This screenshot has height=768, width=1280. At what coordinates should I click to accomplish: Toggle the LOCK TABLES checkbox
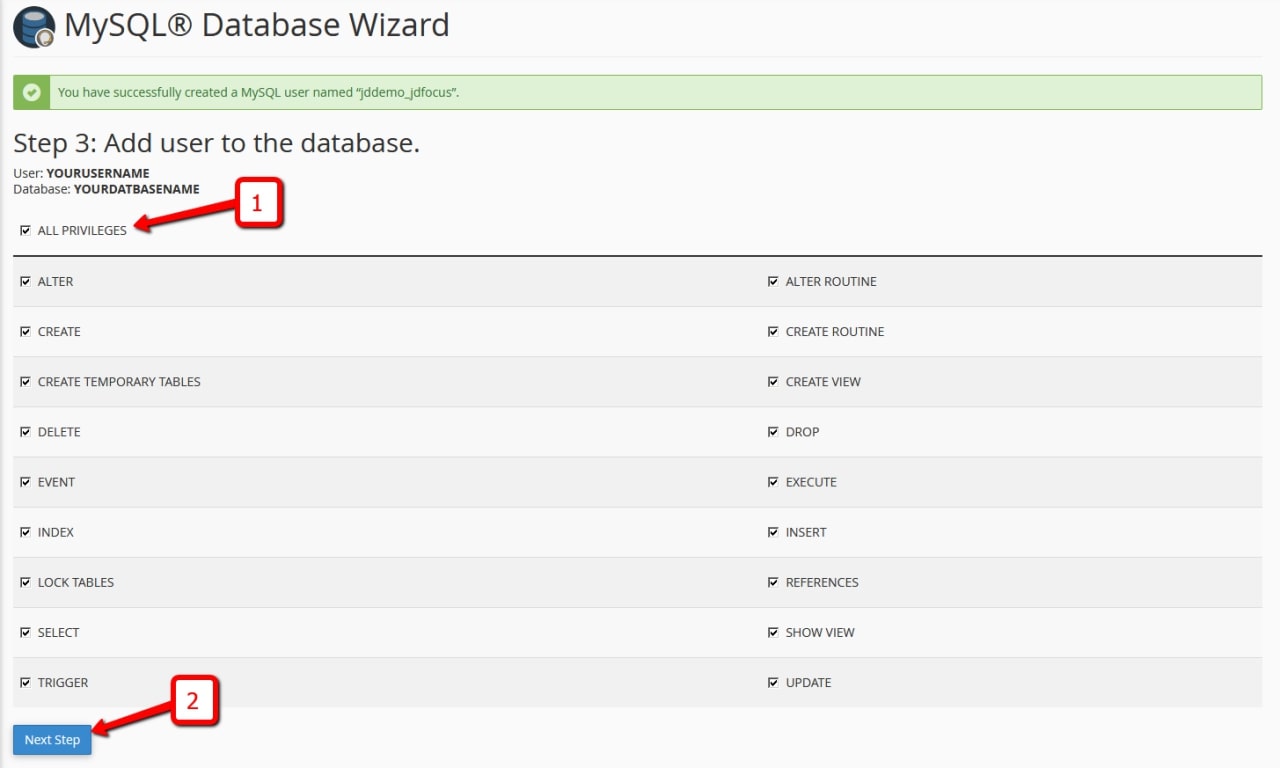[x=26, y=582]
